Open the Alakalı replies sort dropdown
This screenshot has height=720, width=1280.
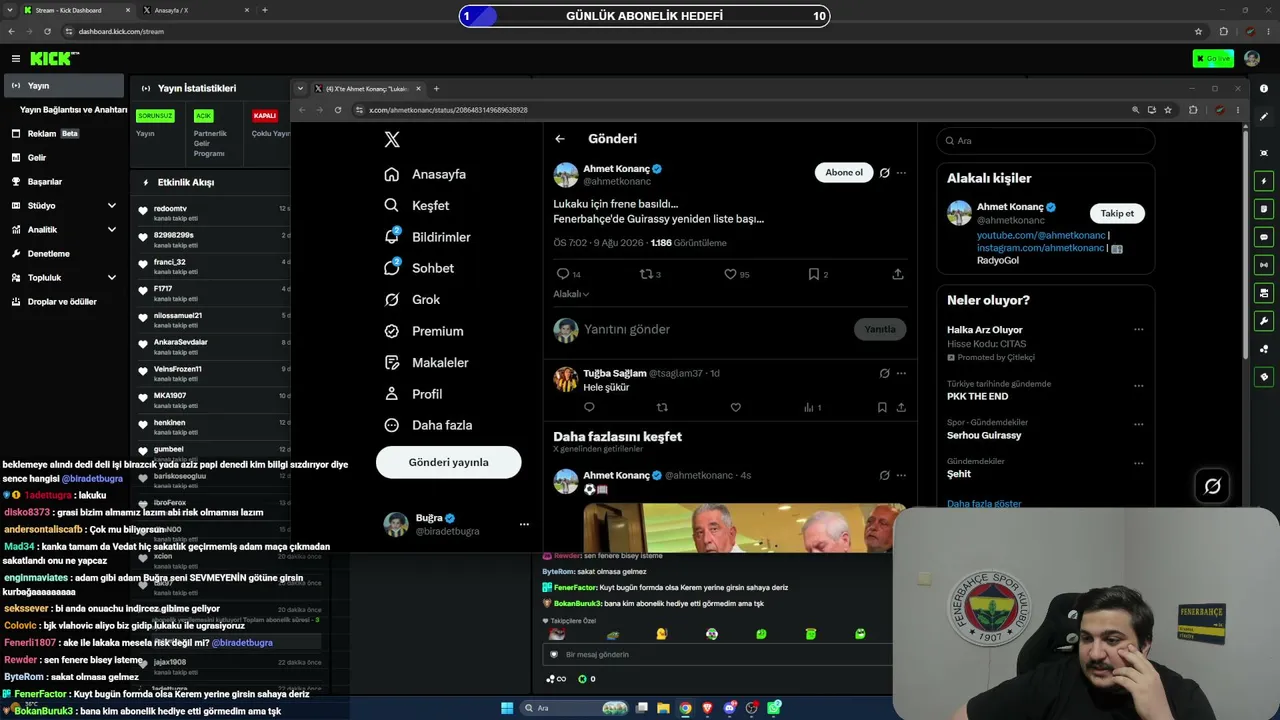[x=571, y=294]
